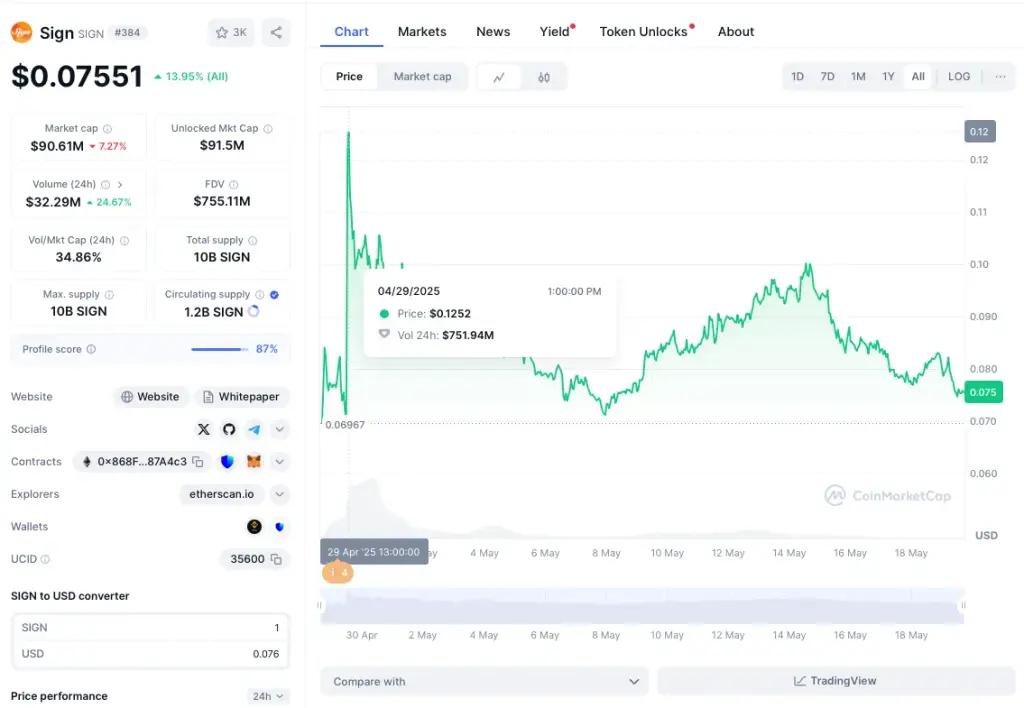Image resolution: width=1024 pixels, height=708 pixels.
Task: Click the MetaMask fox icon
Action: coord(254,462)
